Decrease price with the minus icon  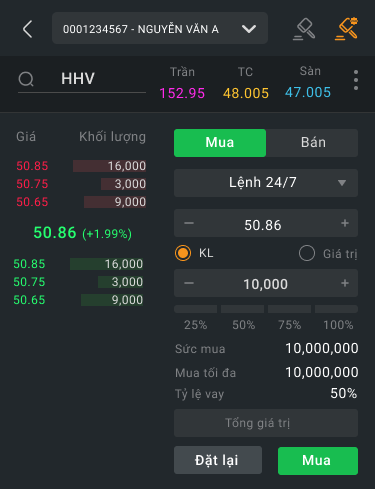(x=189, y=223)
